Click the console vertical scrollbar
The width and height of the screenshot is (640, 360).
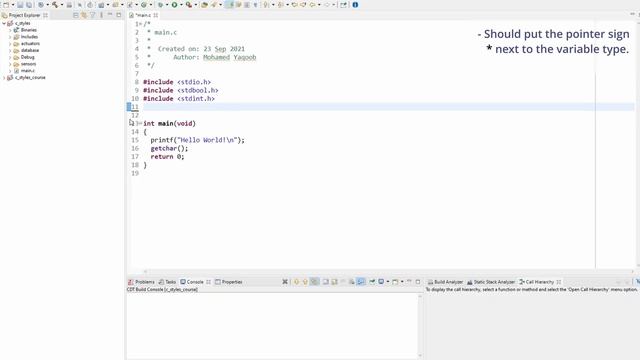[420, 326]
